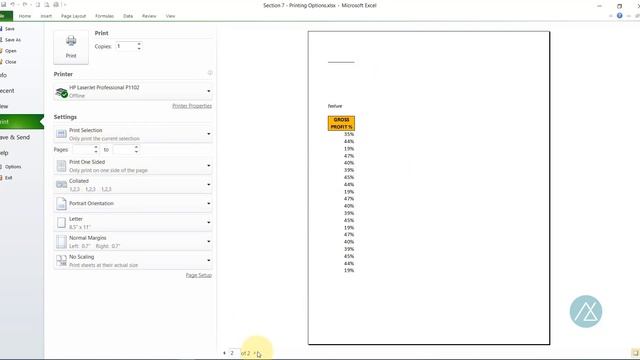Choose Close in the backstage menu

9,62
